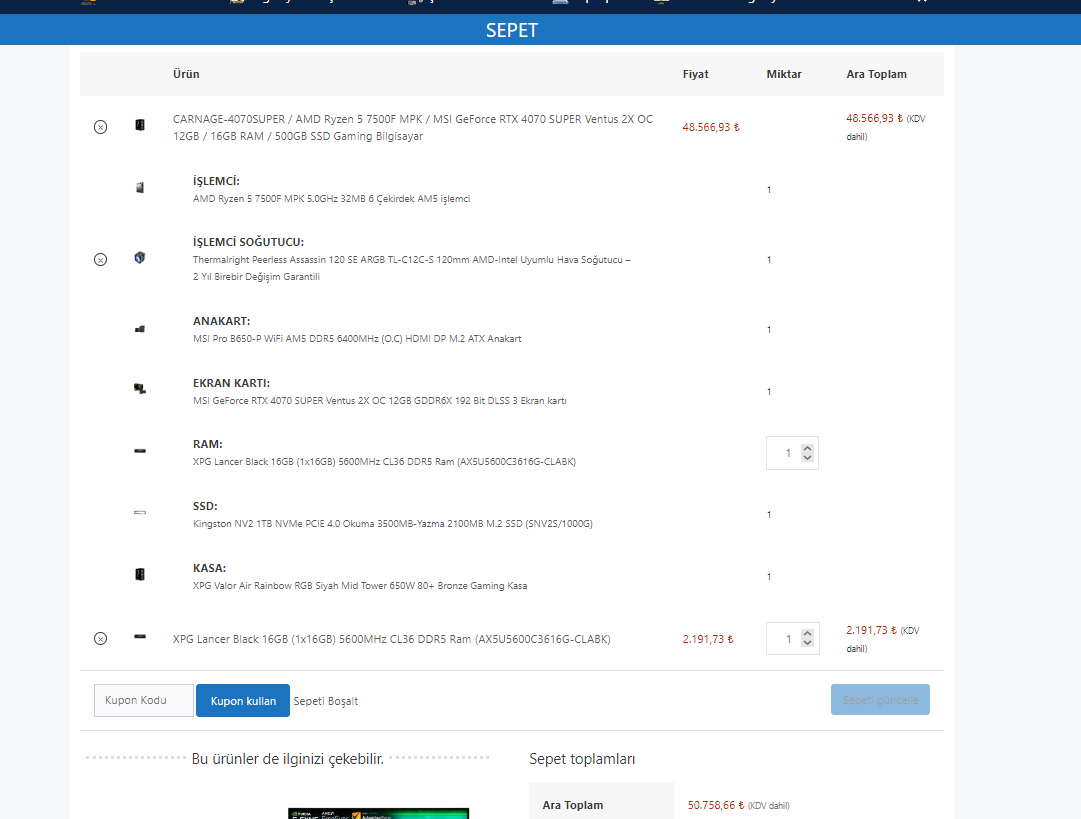Click into the Kupon Kodu field
This screenshot has height=819, width=1081.
pyautogui.click(x=143, y=700)
